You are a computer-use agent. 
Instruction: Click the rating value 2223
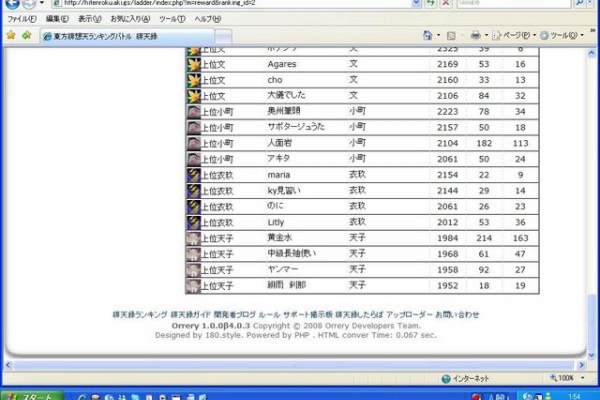(x=447, y=111)
